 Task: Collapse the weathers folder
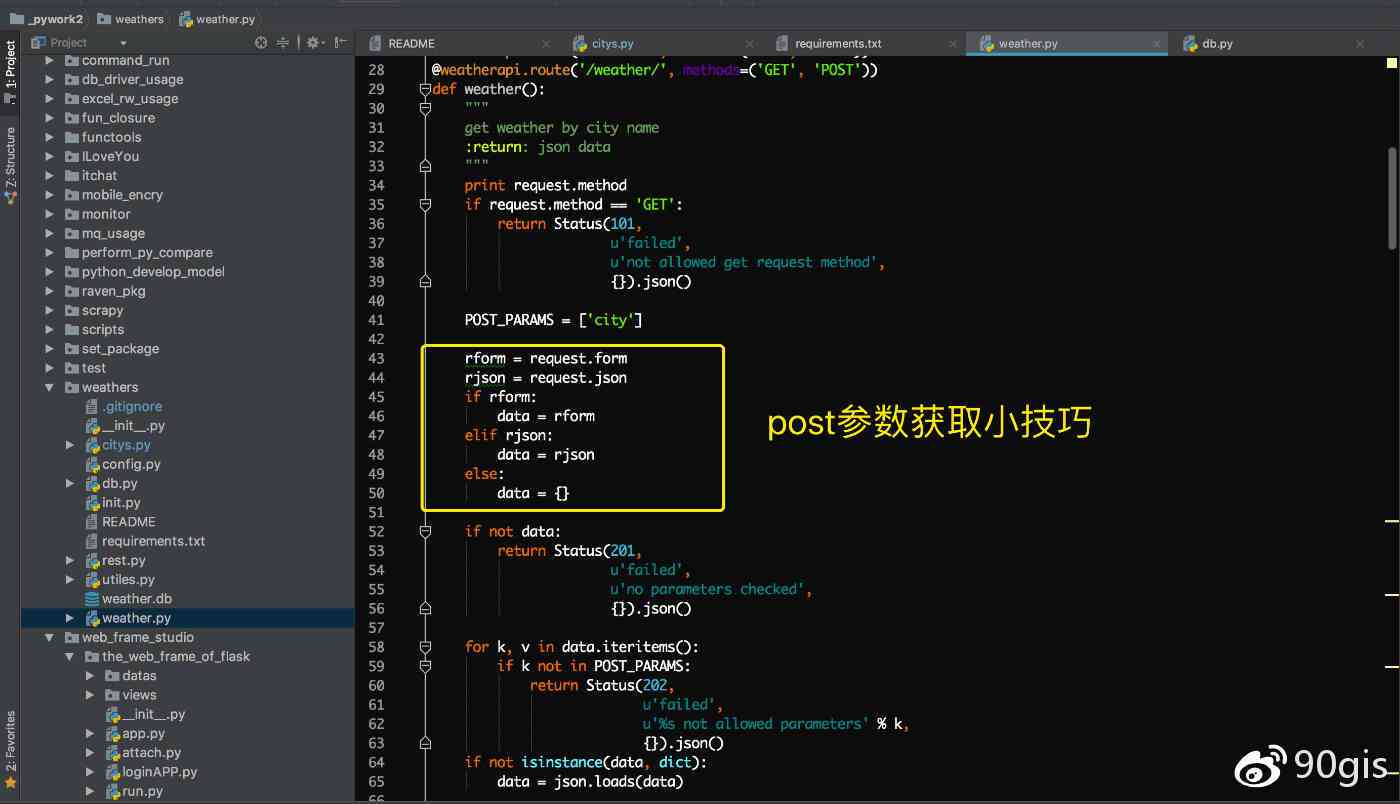click(x=47, y=387)
